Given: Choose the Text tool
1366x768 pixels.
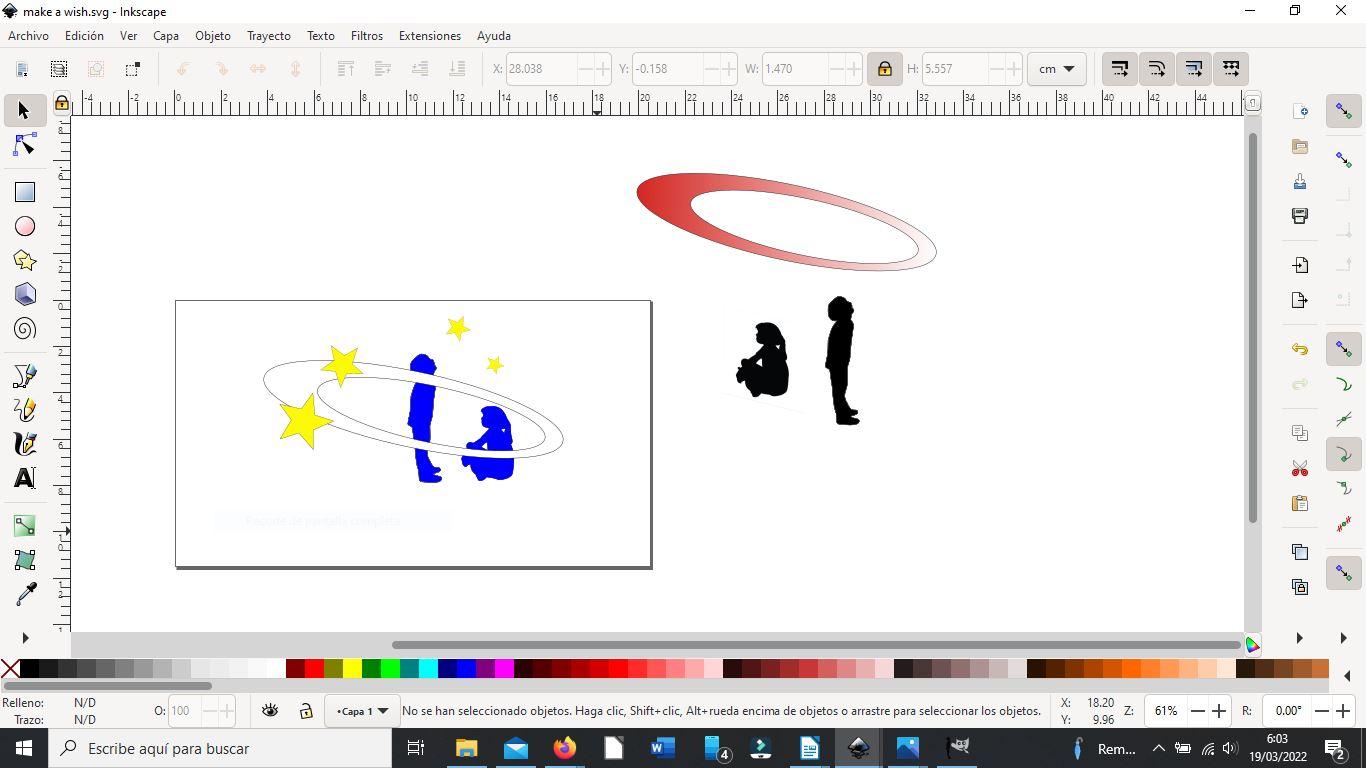Looking at the screenshot, I should pos(24,478).
